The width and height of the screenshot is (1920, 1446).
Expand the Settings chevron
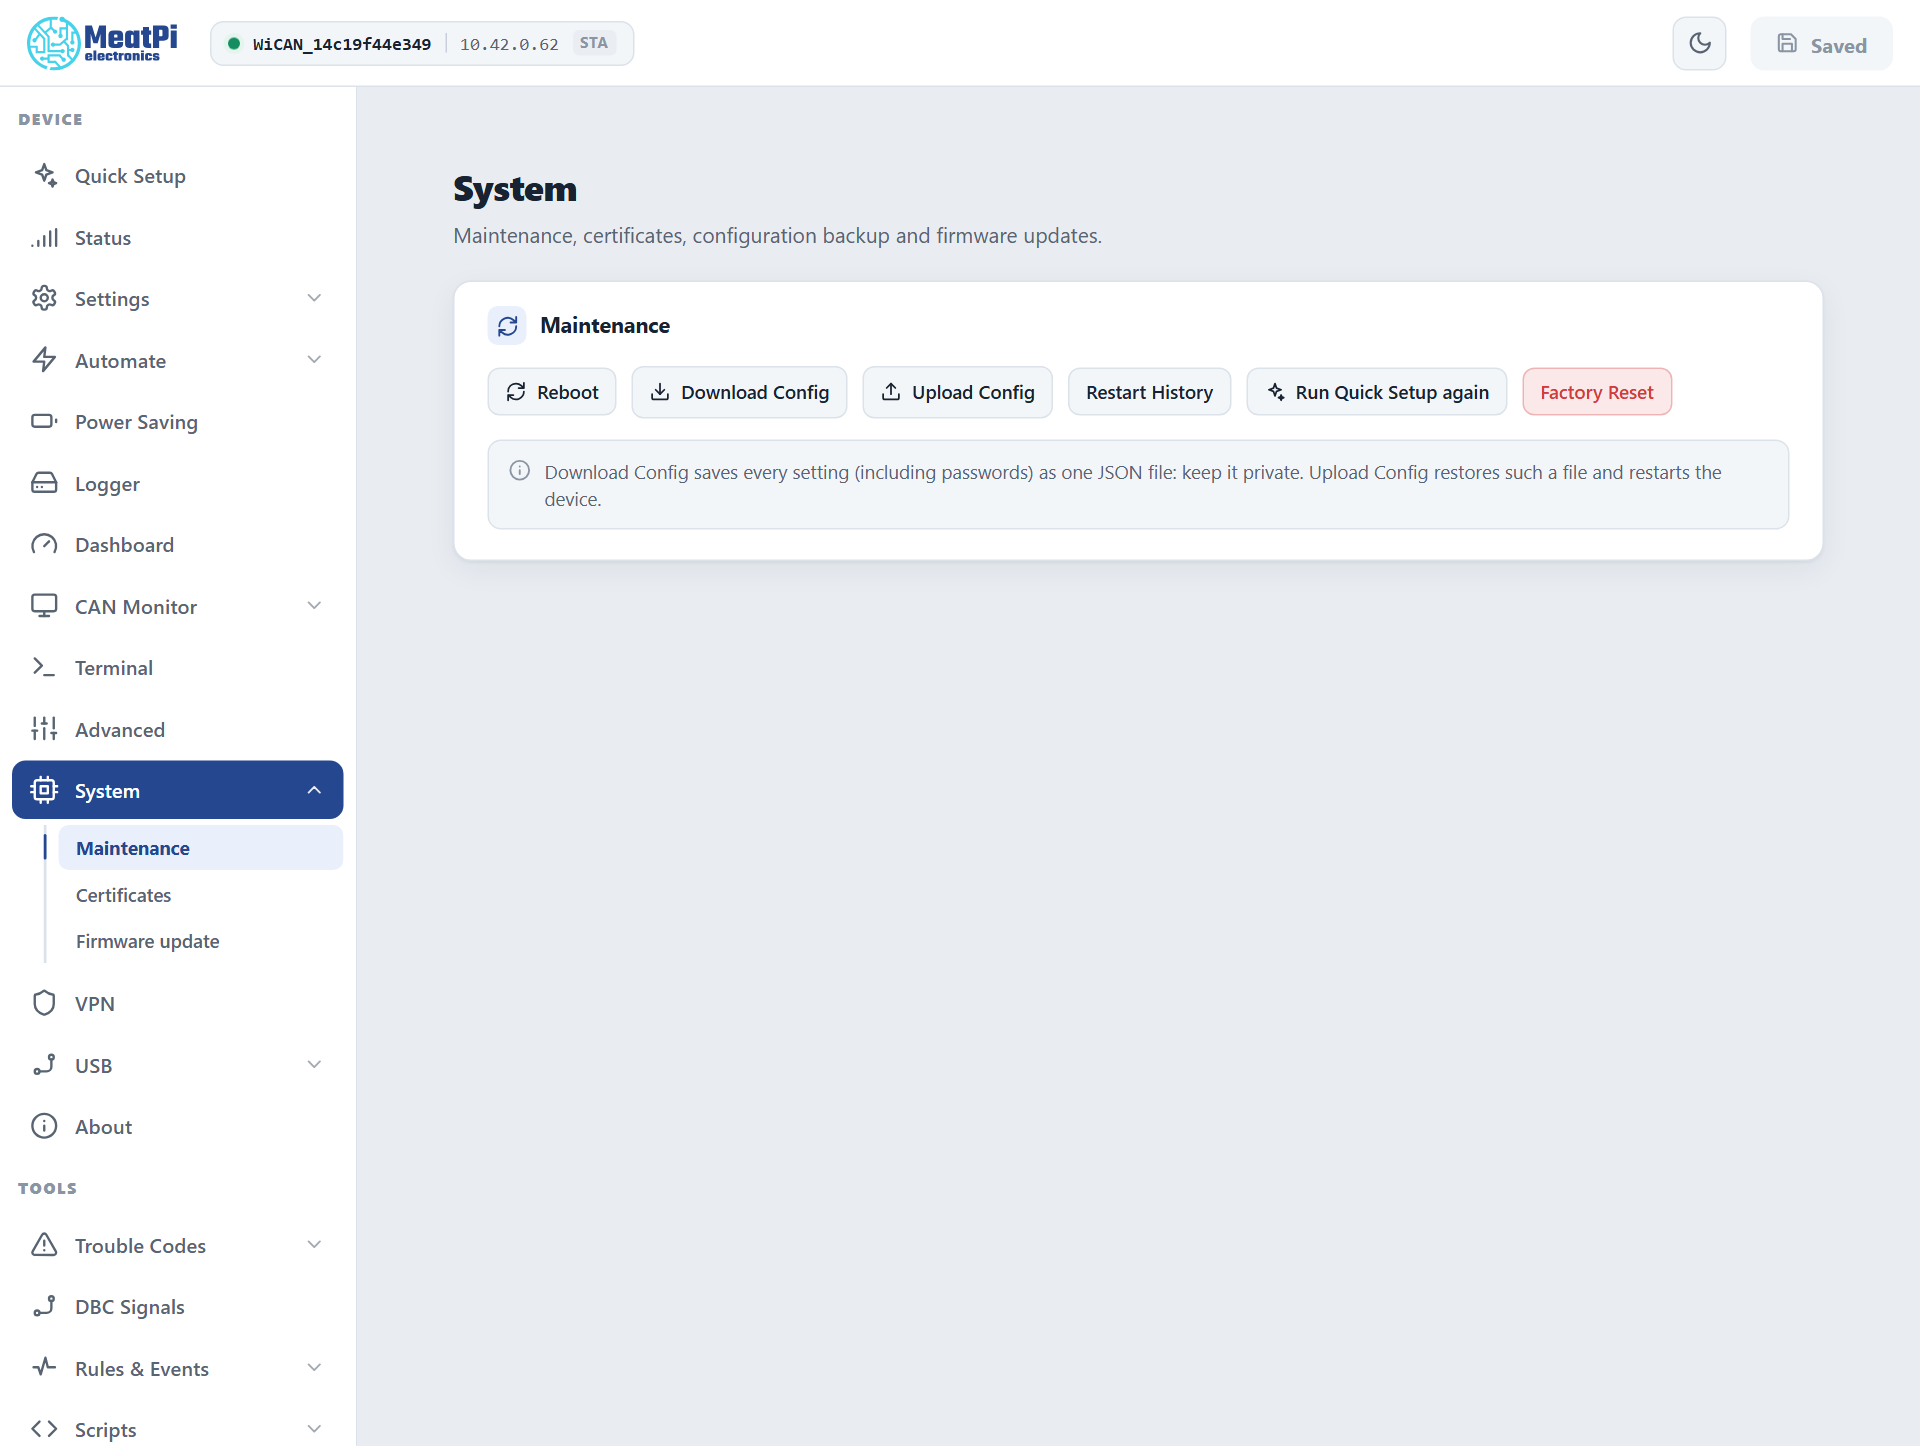pyautogui.click(x=314, y=298)
